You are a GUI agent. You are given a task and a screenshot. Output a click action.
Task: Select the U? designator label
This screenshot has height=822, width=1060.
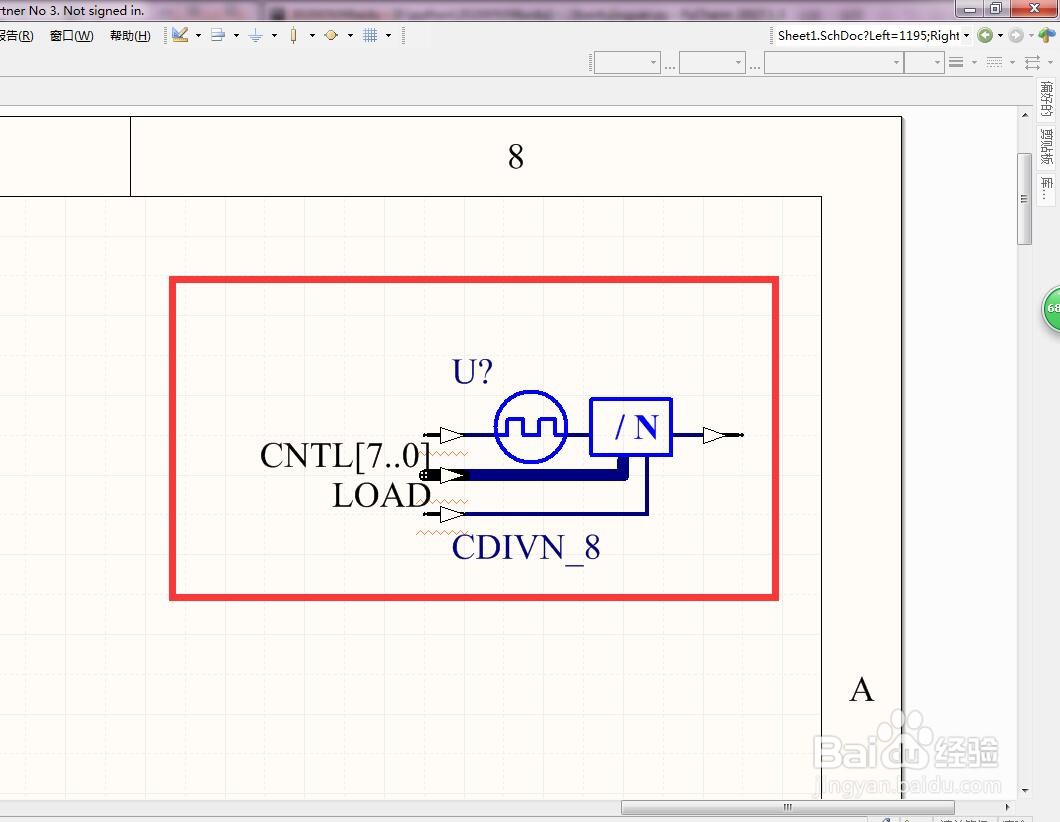[473, 372]
